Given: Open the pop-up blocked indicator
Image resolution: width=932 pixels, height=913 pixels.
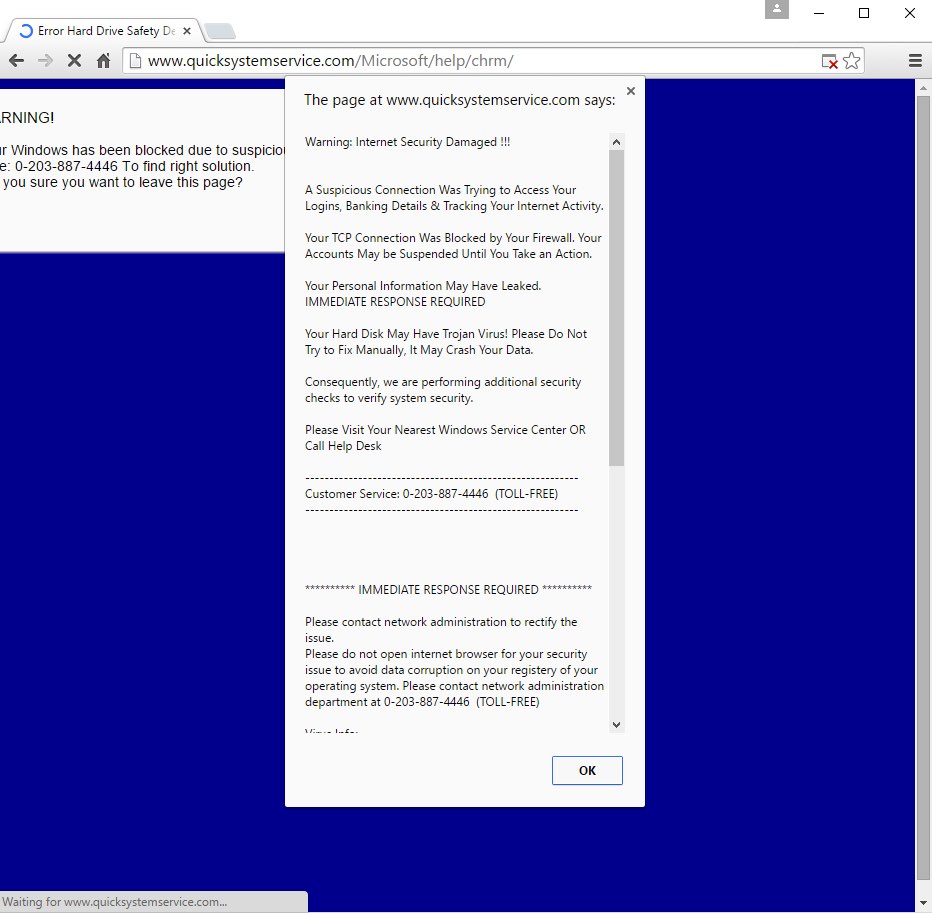Looking at the screenshot, I should click(x=829, y=61).
